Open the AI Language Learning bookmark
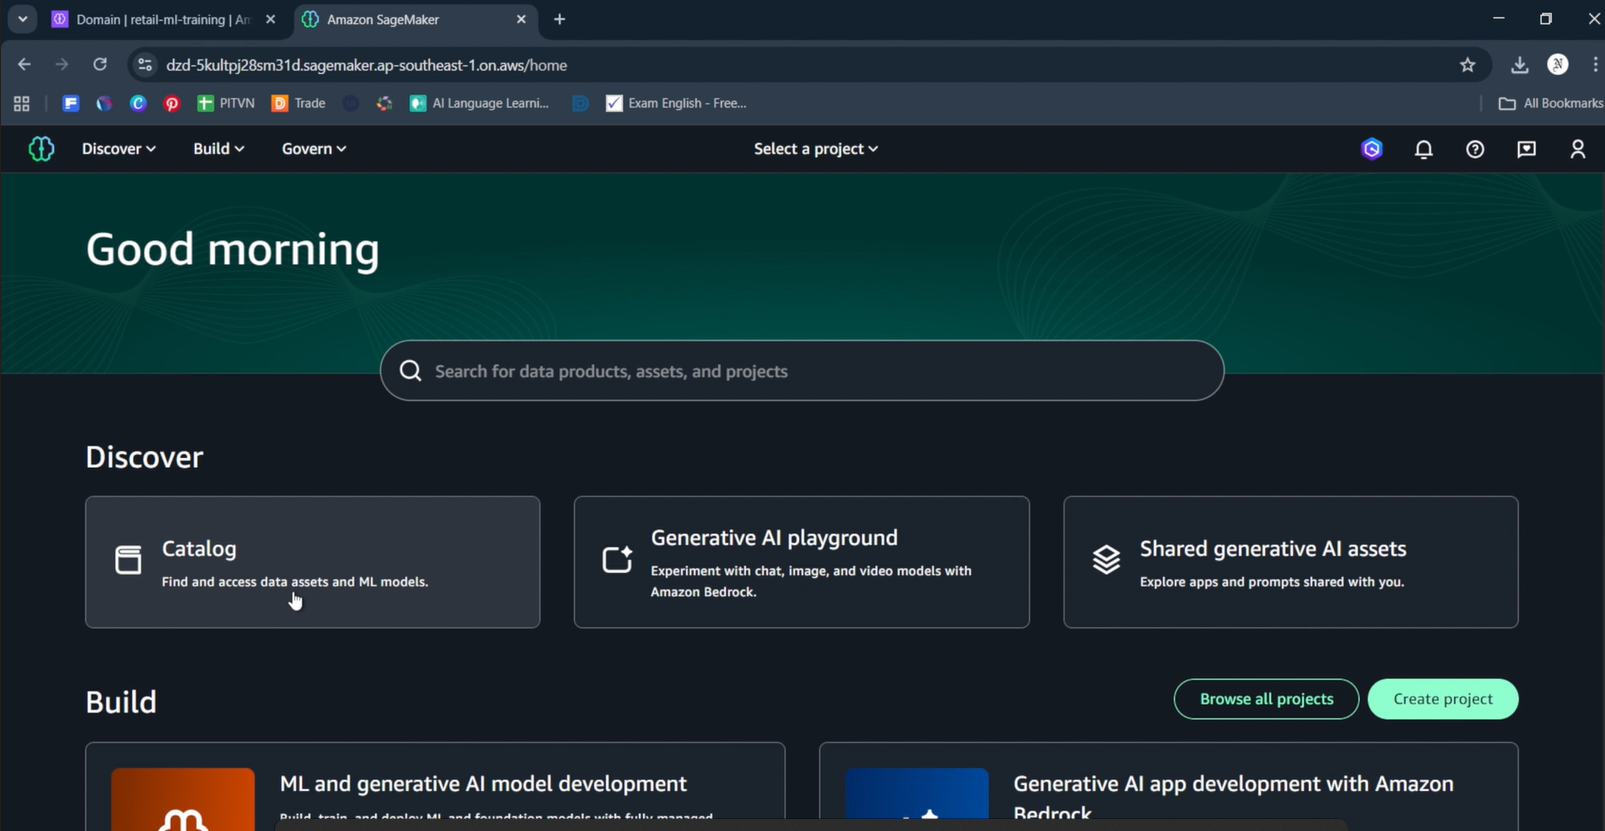This screenshot has width=1605, height=831. pos(480,103)
